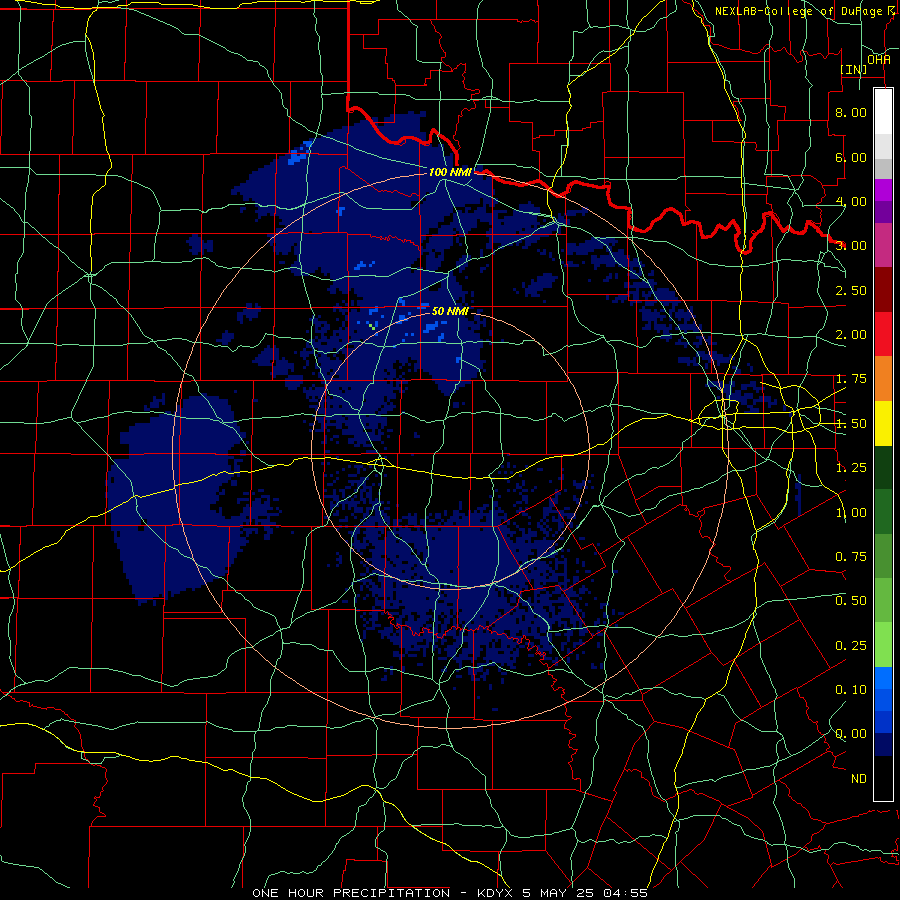The width and height of the screenshot is (900, 900).
Task: Select the bright red legend swatch
Action: tap(883, 334)
